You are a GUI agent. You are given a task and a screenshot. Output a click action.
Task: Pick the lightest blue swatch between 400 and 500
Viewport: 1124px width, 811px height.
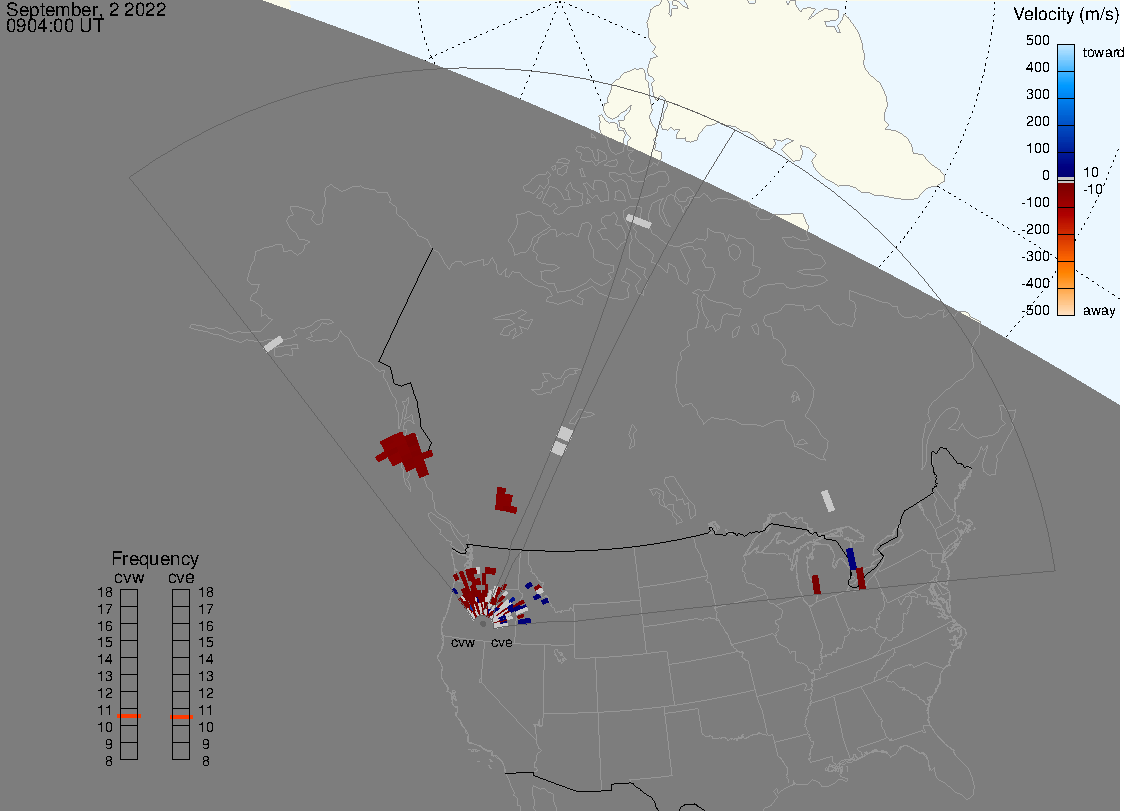coord(1066,58)
